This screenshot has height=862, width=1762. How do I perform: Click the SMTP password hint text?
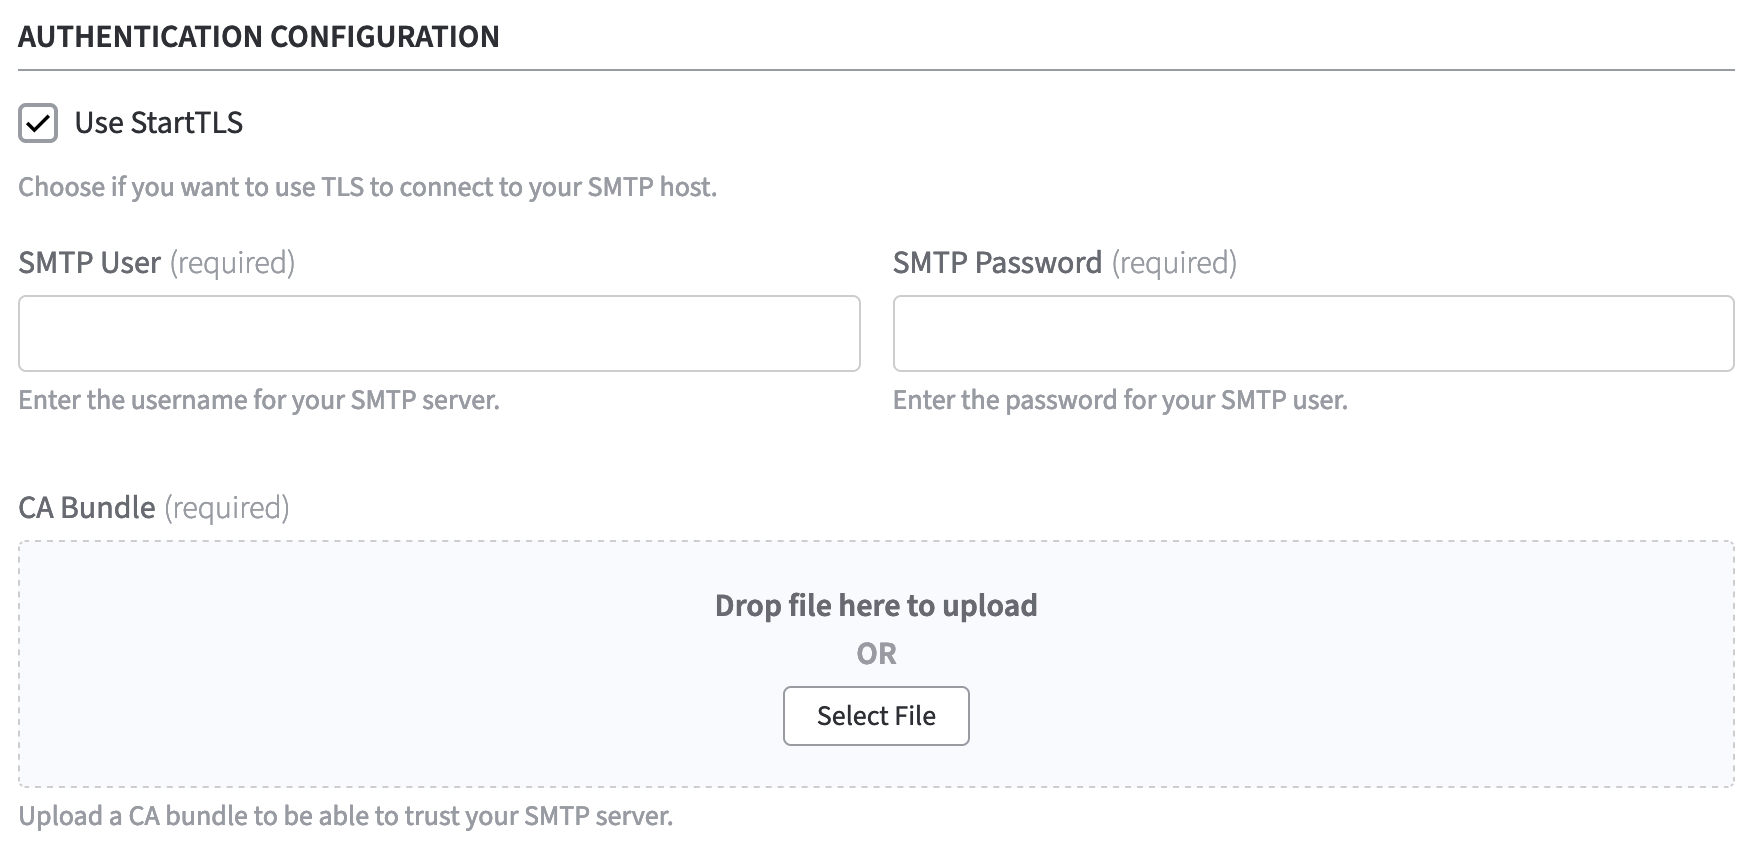[1120, 401]
